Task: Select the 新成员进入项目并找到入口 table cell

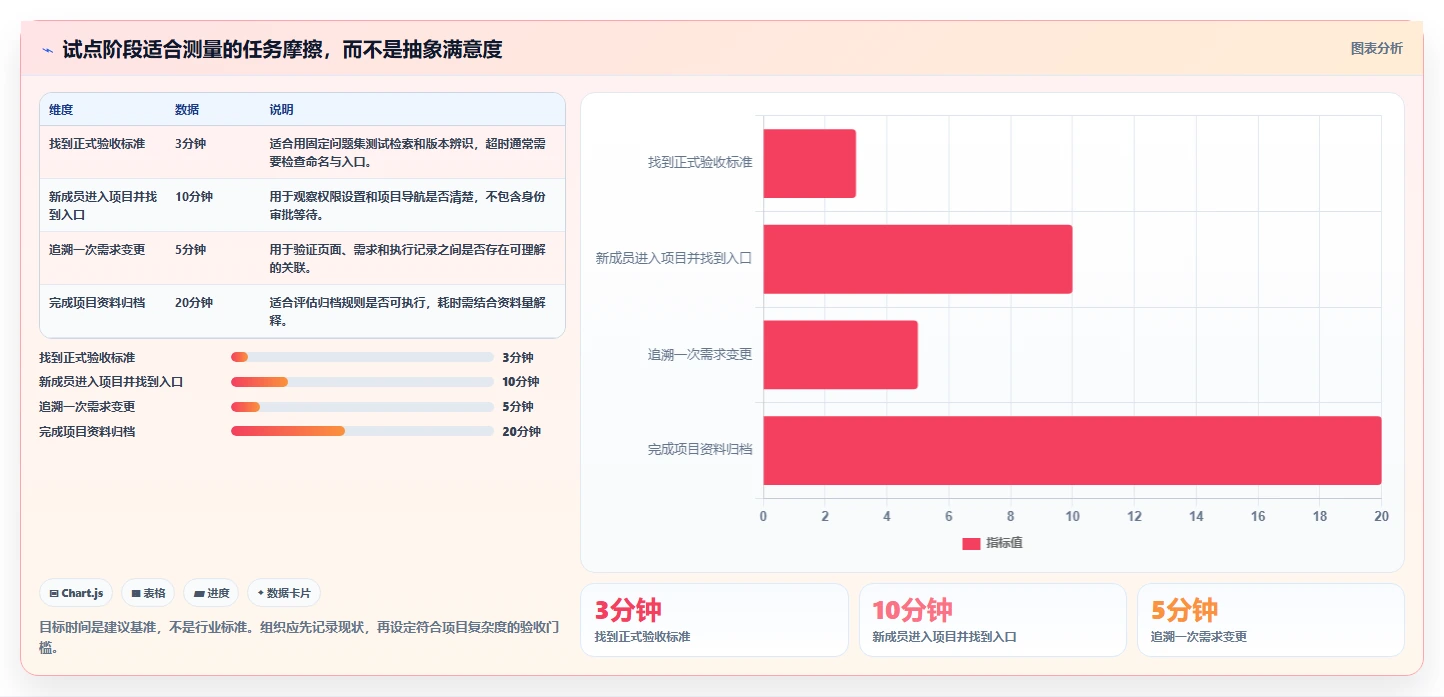Action: (x=103, y=205)
